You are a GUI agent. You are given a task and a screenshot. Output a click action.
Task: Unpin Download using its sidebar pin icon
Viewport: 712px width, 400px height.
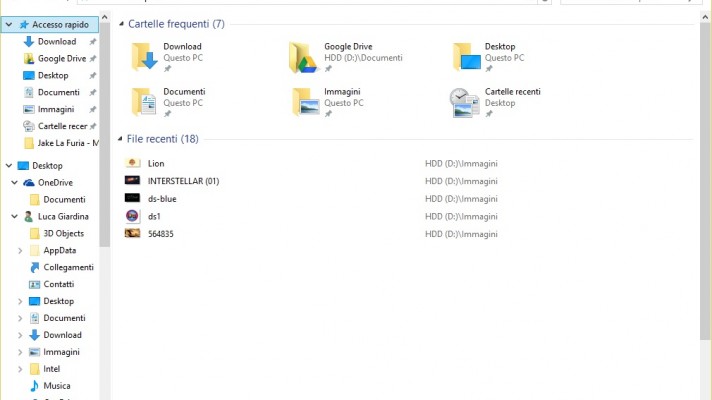(93, 42)
